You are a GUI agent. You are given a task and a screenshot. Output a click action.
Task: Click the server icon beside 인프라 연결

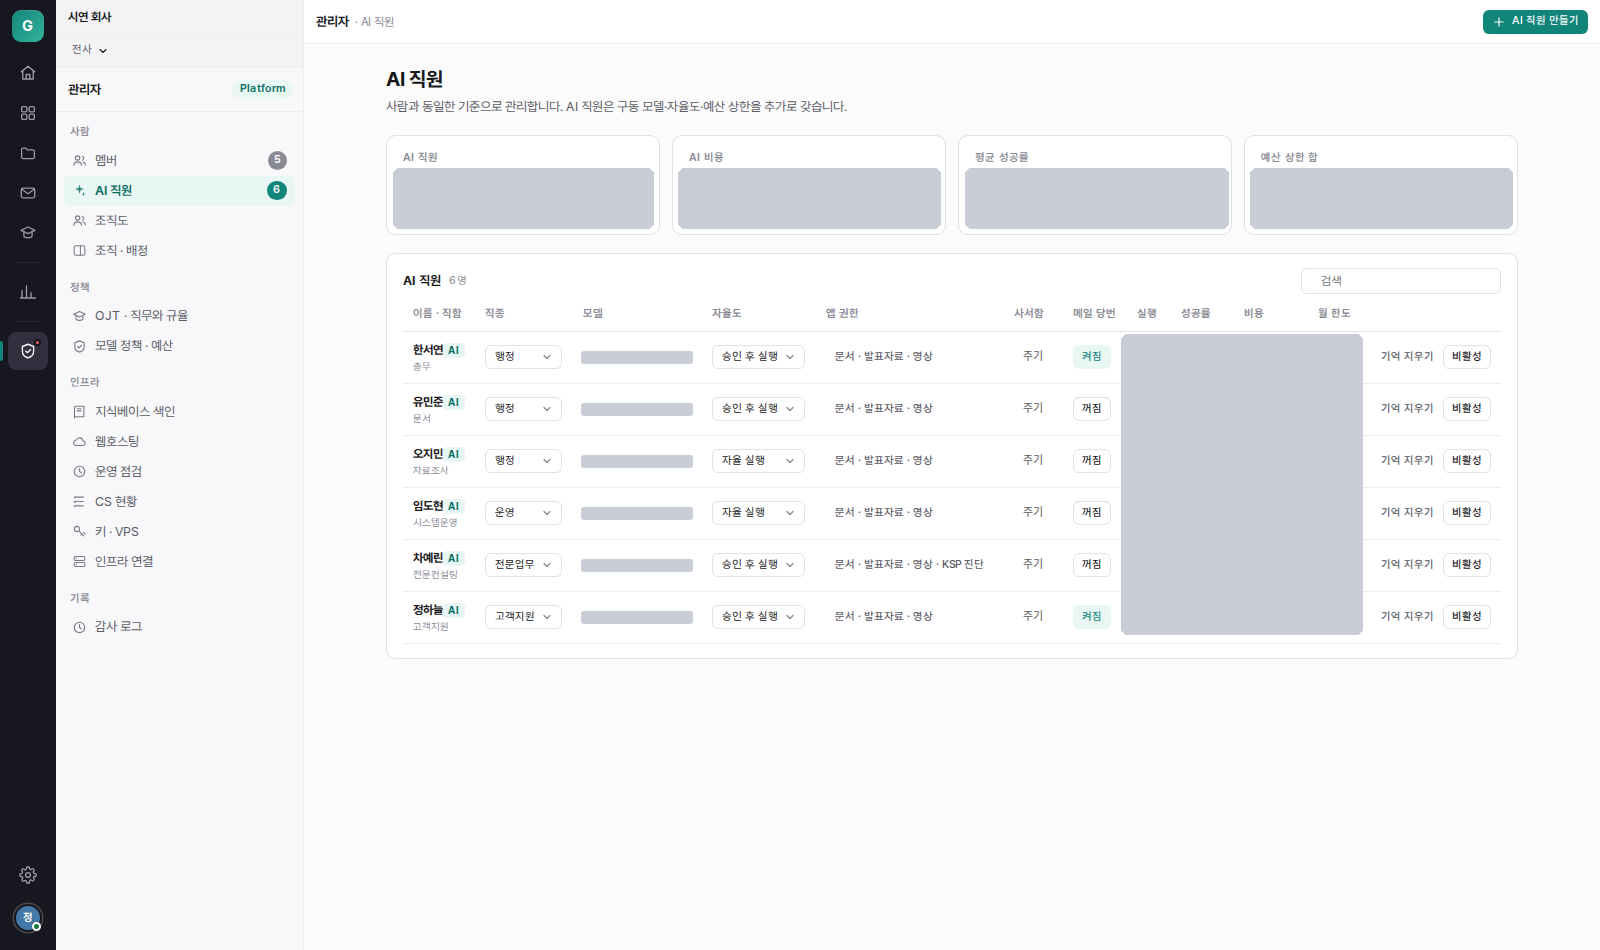point(79,561)
